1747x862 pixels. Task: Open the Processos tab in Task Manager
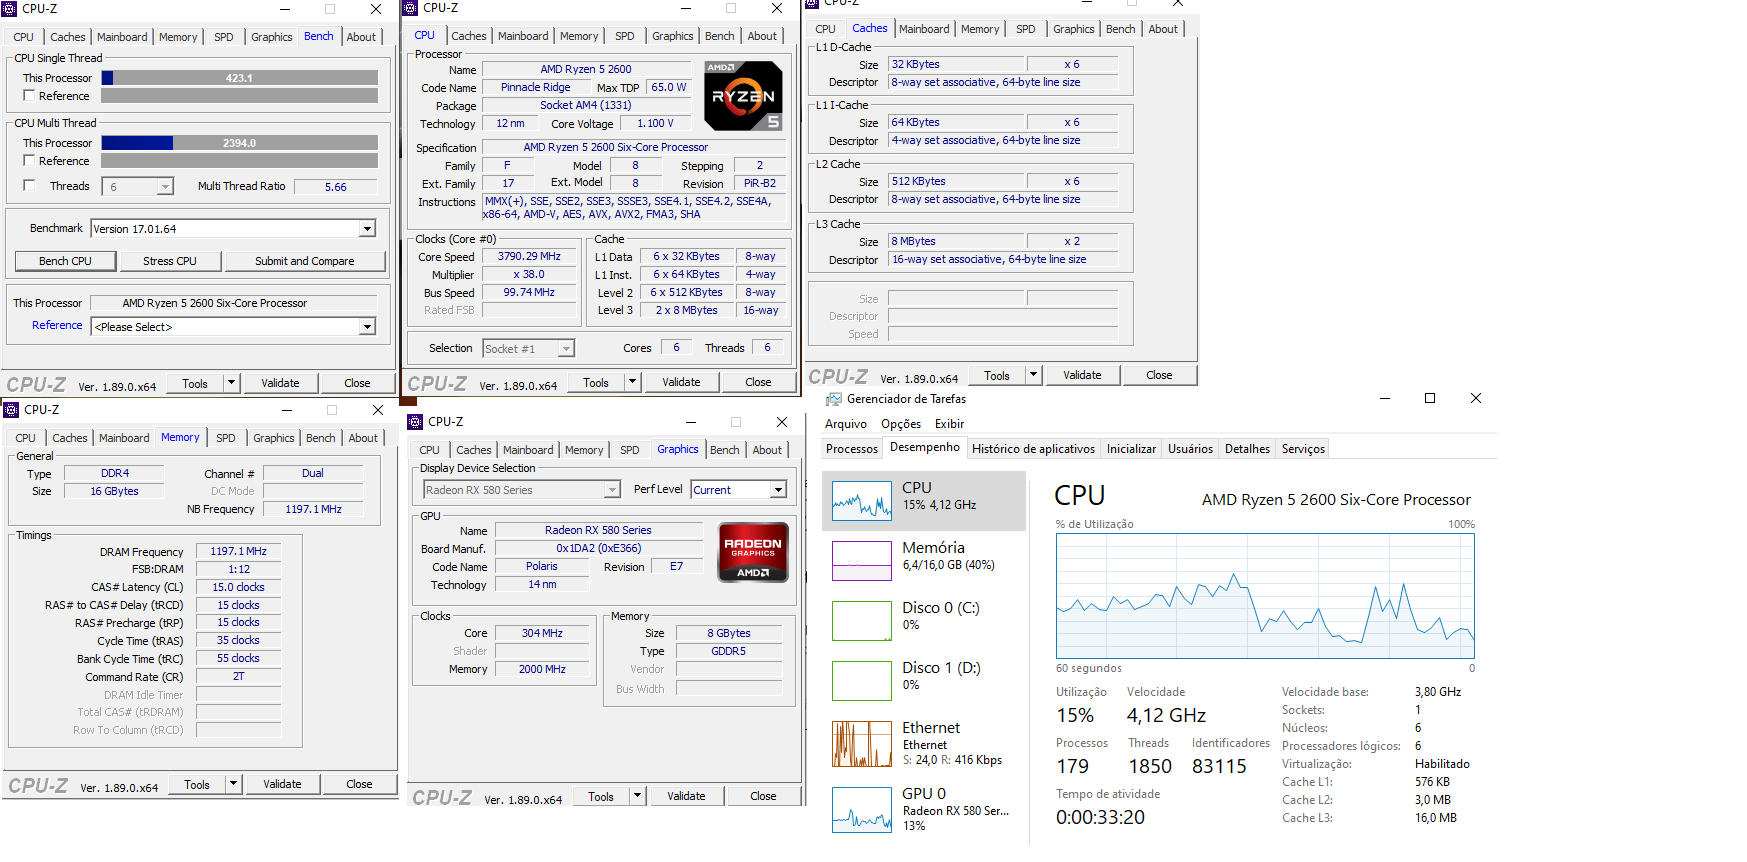click(852, 449)
